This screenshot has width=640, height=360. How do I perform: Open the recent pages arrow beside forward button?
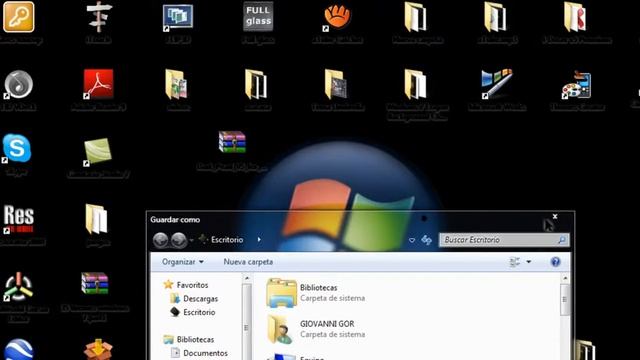[191, 240]
